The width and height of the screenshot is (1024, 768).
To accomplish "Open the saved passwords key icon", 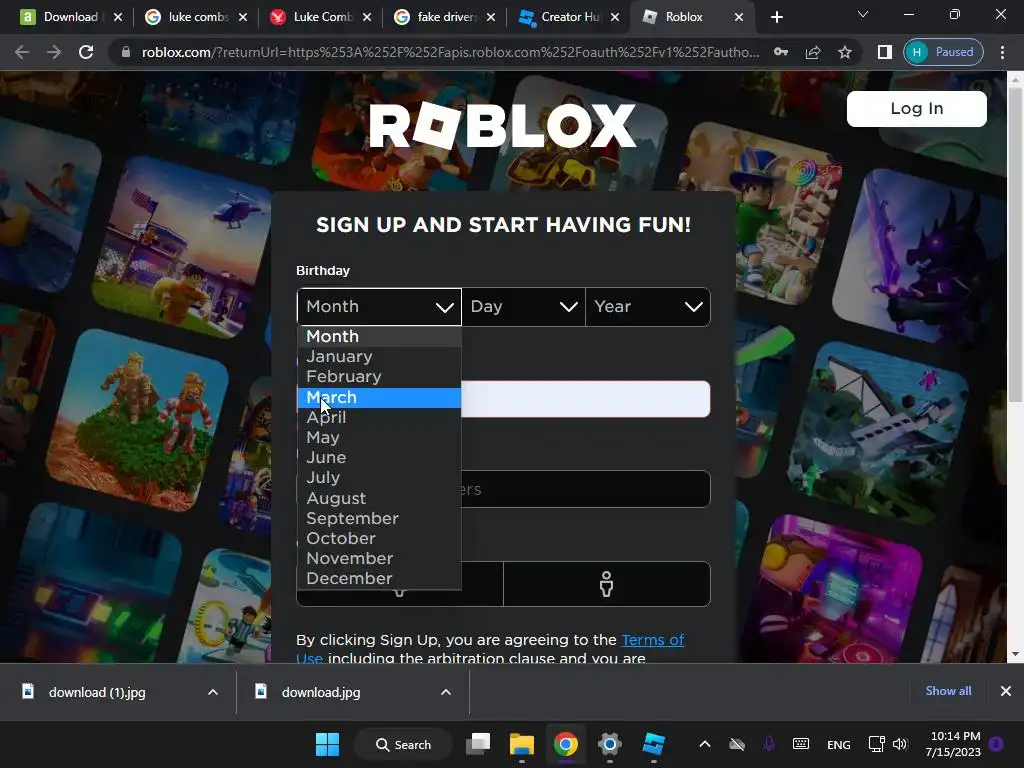I will tap(780, 52).
